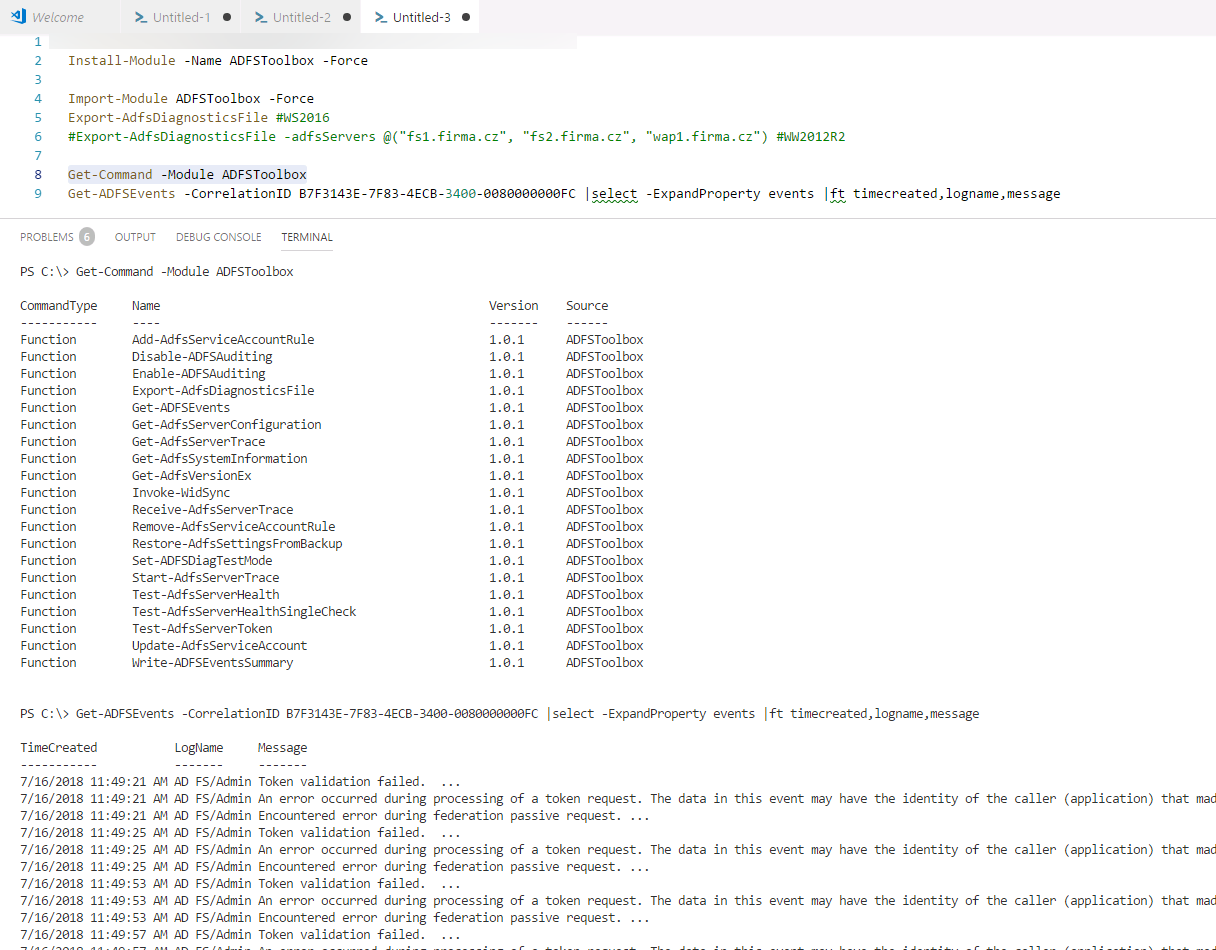Viewport: 1216px width, 950px height.
Task: Click the TimeCreated column header in terminal
Action: [x=59, y=748]
